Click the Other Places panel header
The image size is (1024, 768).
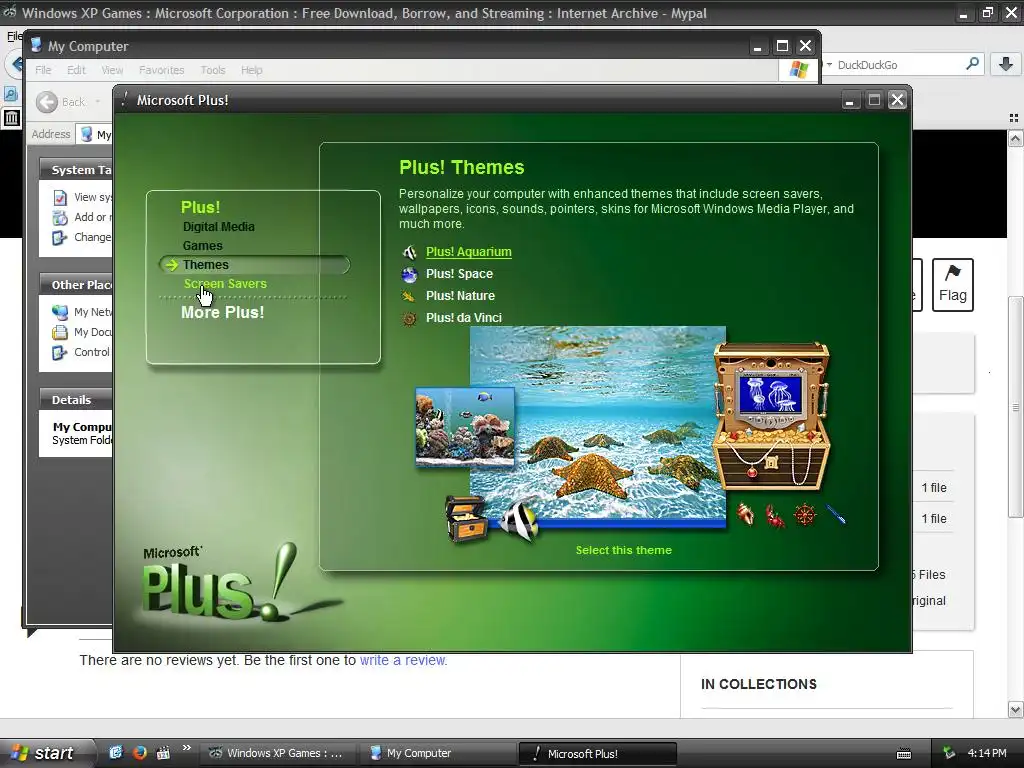click(x=76, y=285)
